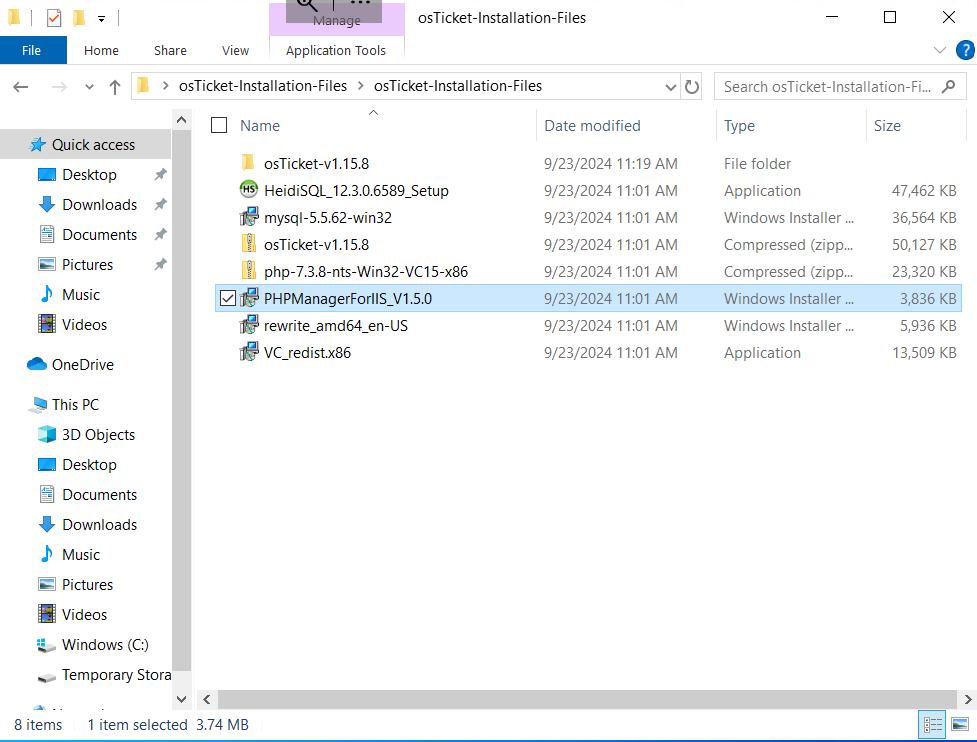This screenshot has height=742, width=977.
Task: Open 3D Objects in navigation pane
Action: coord(98,434)
